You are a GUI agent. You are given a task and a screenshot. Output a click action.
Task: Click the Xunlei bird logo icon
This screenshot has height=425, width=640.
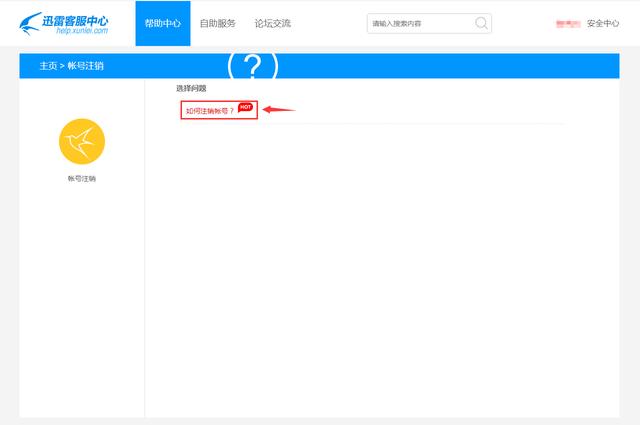point(32,24)
